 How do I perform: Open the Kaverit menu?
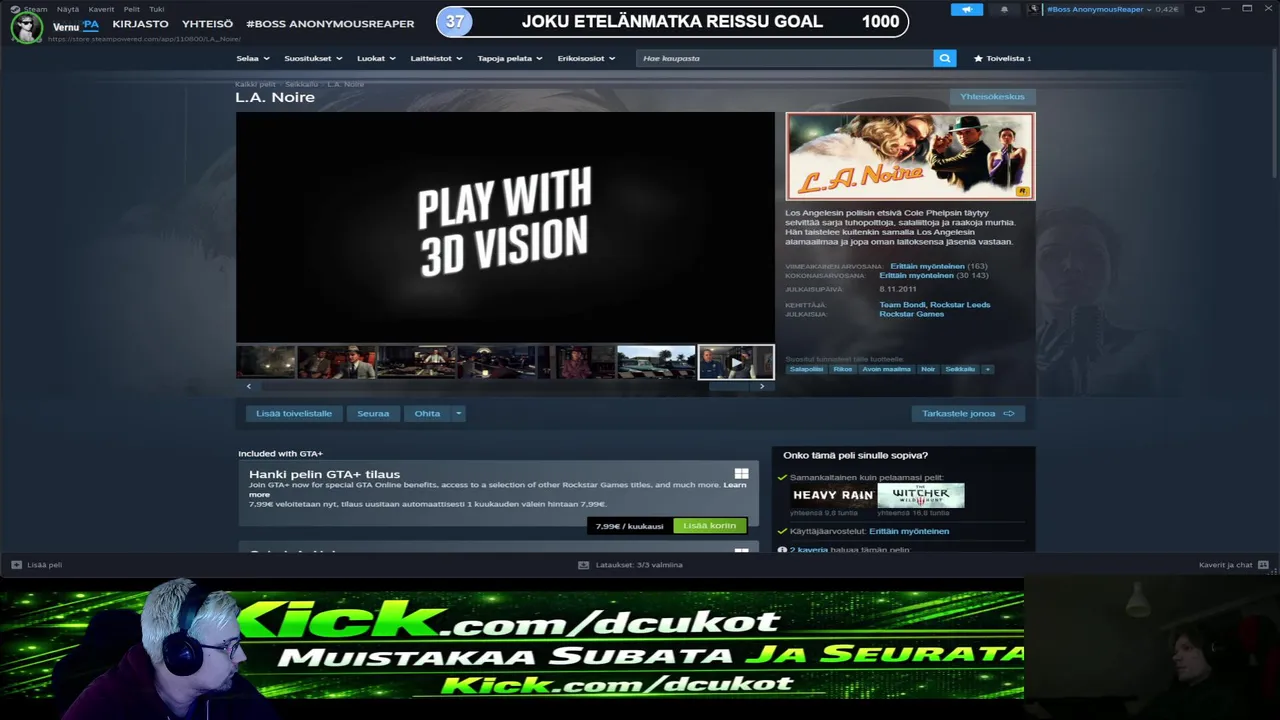pyautogui.click(x=101, y=9)
